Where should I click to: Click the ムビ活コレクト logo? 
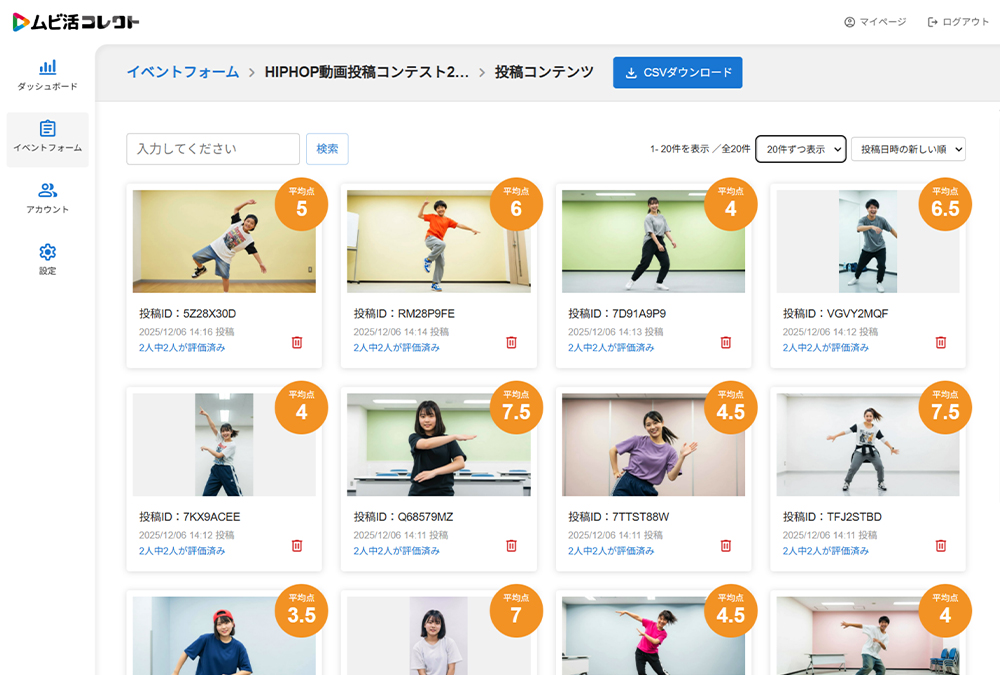pos(76,22)
